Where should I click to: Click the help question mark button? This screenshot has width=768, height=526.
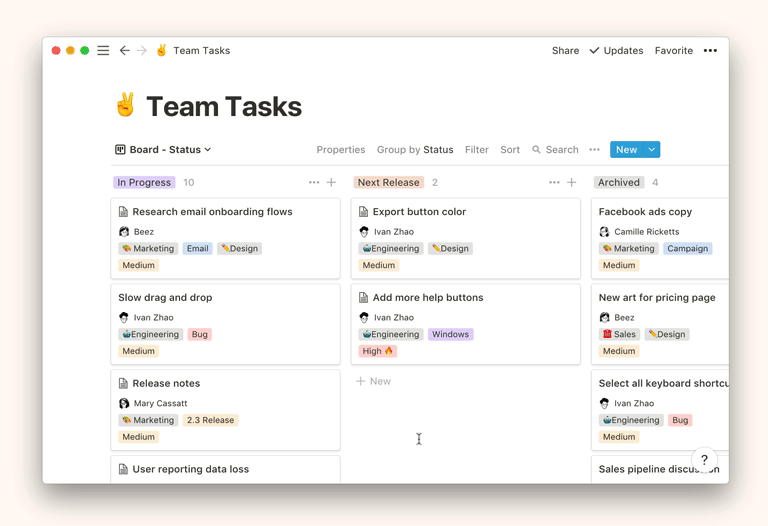pyautogui.click(x=704, y=460)
